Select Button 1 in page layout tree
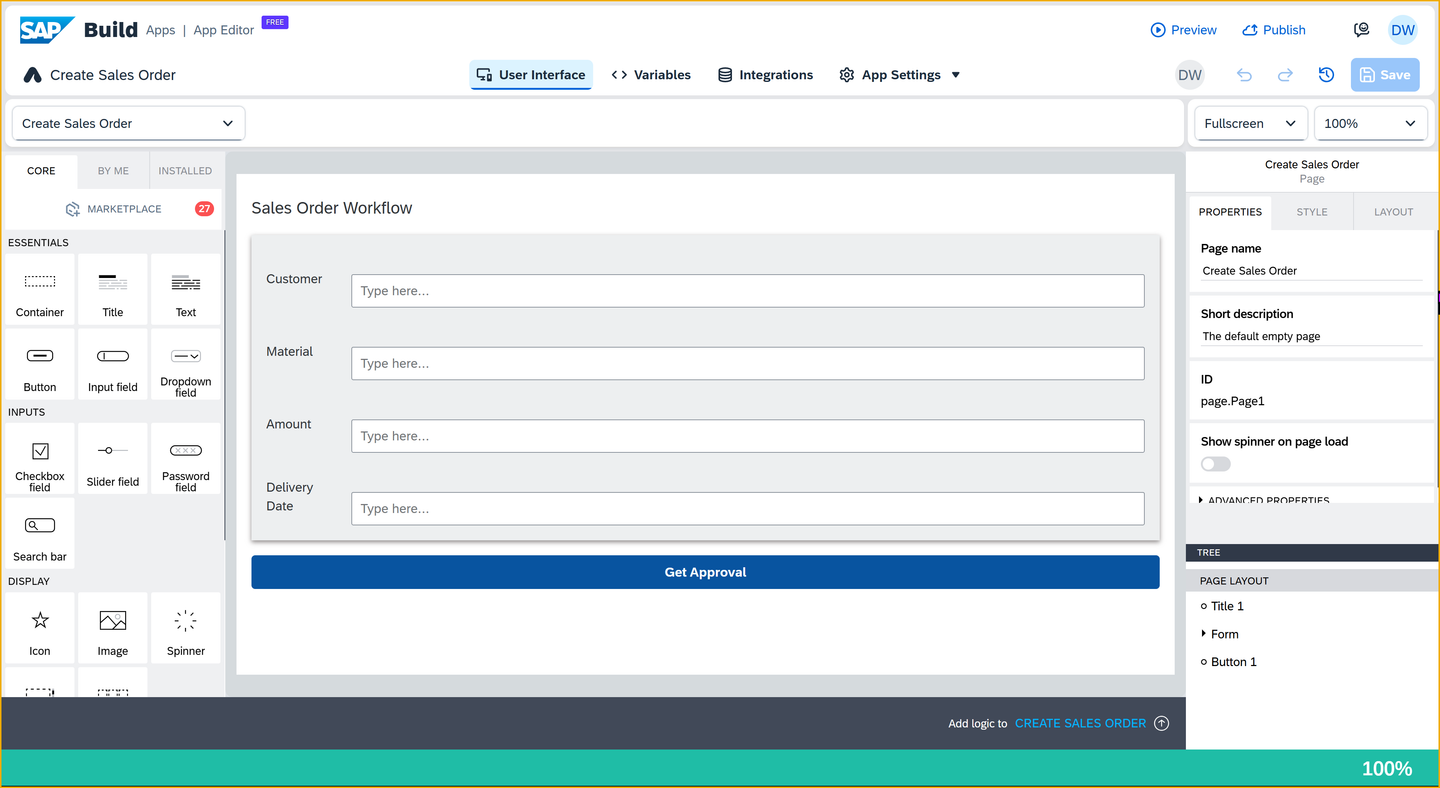 click(x=1233, y=662)
